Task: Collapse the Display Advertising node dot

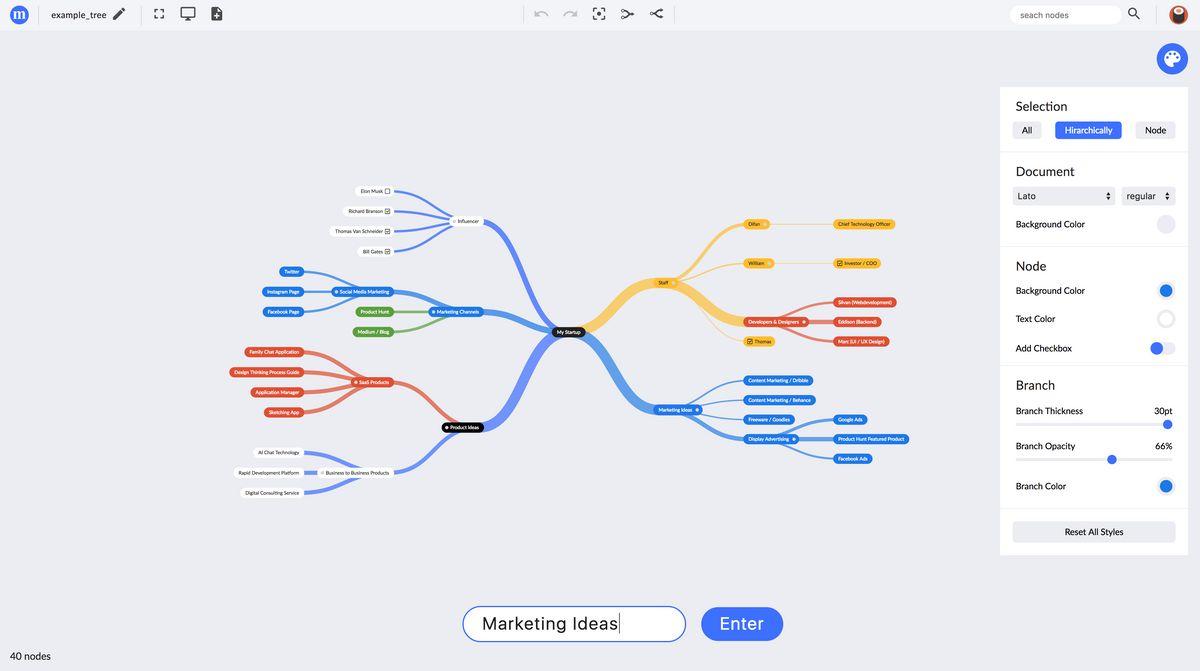Action: click(x=794, y=439)
